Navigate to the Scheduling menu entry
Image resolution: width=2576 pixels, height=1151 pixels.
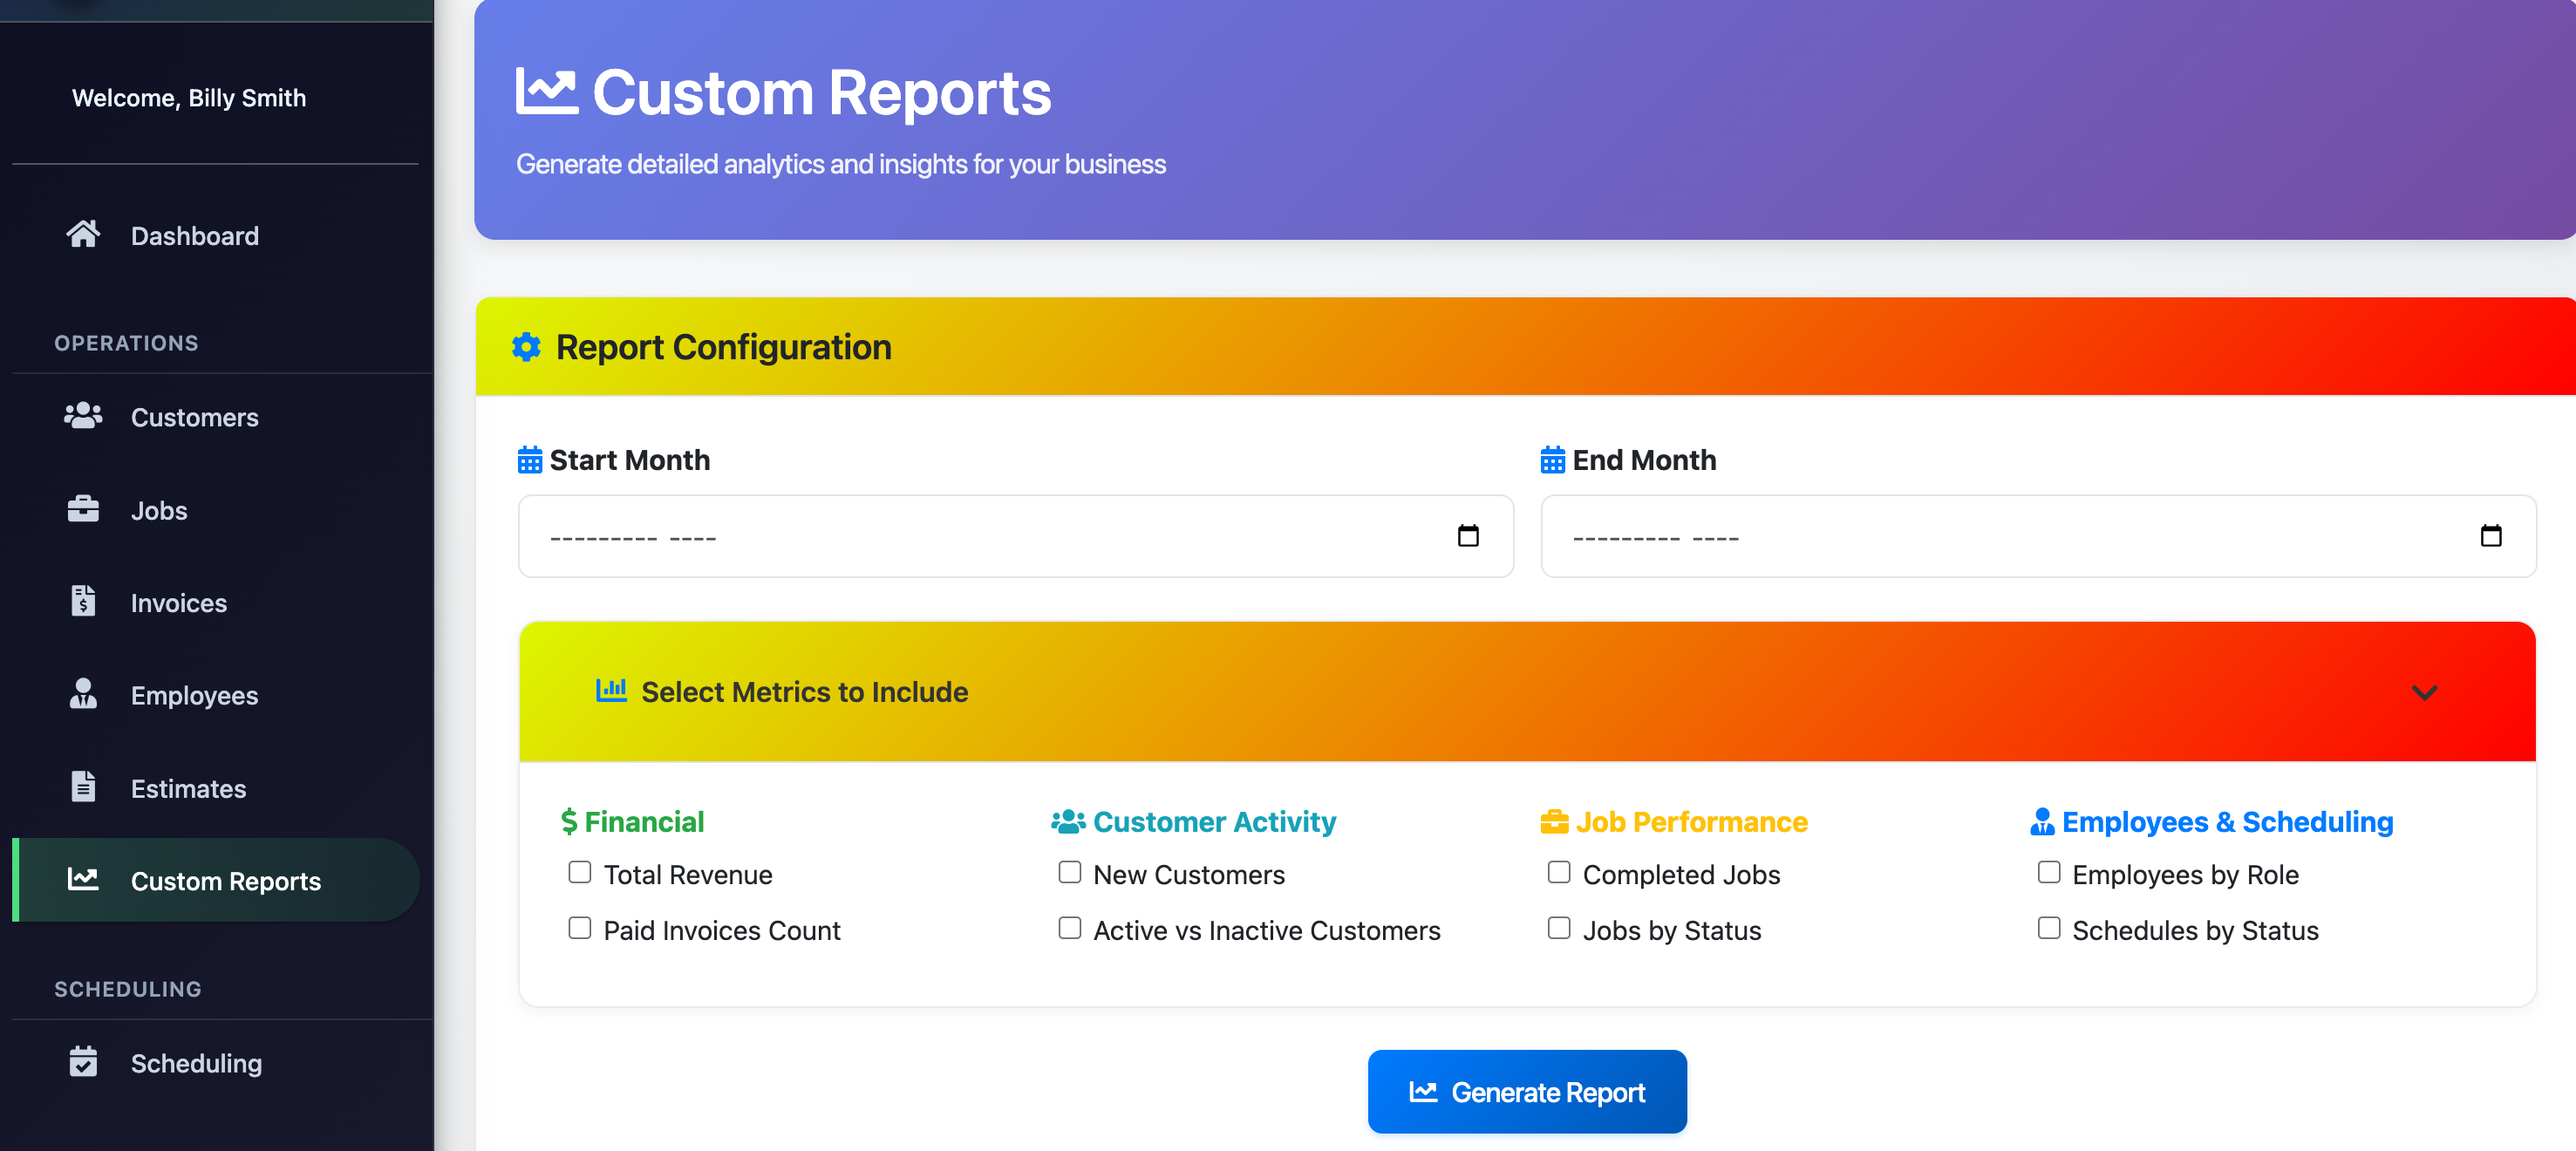tap(196, 1062)
